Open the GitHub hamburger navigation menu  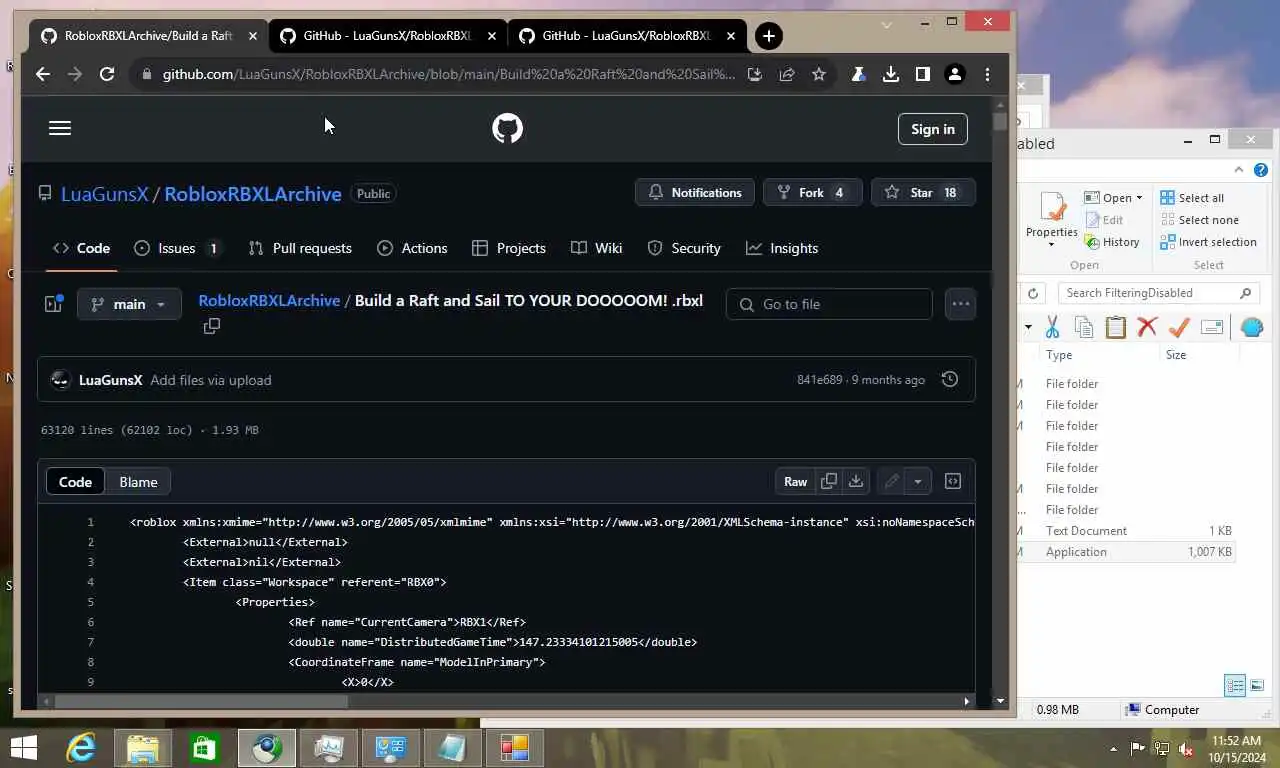[60, 128]
